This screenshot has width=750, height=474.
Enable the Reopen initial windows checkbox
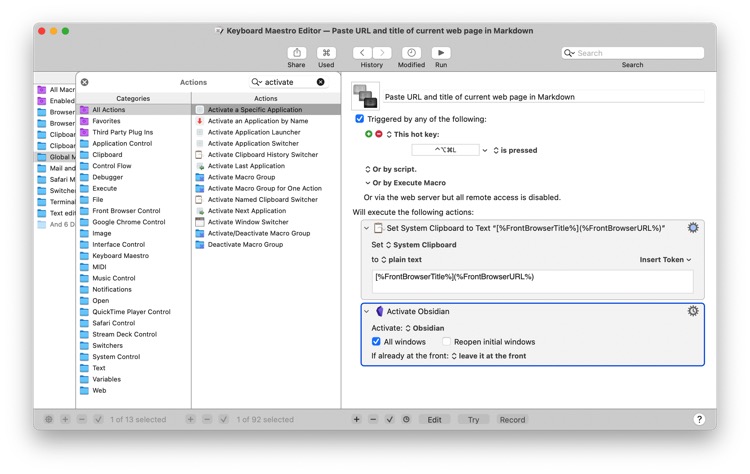(x=446, y=342)
